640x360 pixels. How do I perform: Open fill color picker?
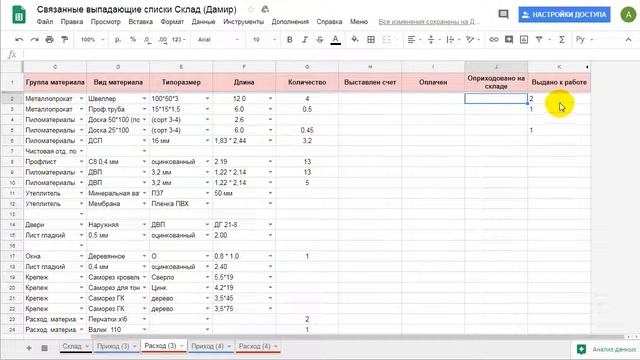pyautogui.click(x=355, y=40)
